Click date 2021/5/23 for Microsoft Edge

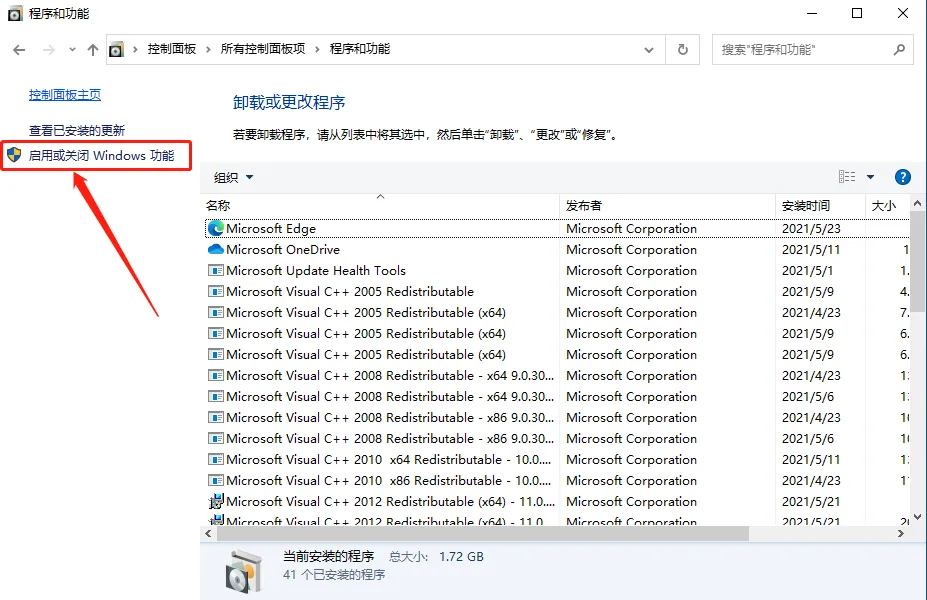tap(811, 228)
